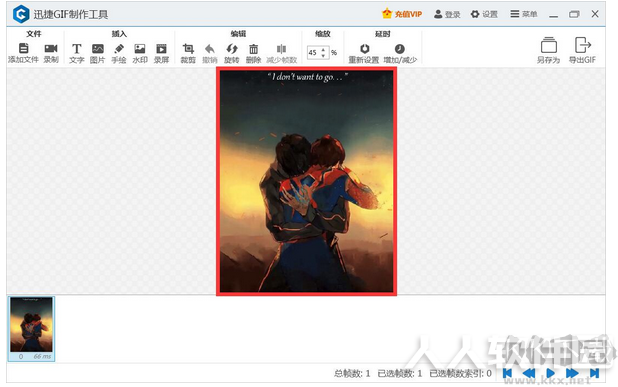
Task: Open 设置 settings in the title bar
Action: click(x=484, y=14)
